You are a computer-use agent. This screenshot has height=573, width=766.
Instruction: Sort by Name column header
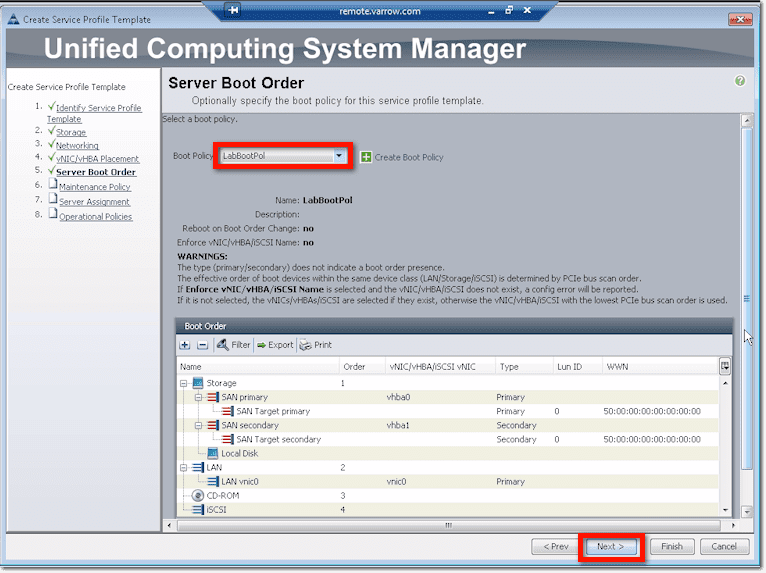point(258,366)
